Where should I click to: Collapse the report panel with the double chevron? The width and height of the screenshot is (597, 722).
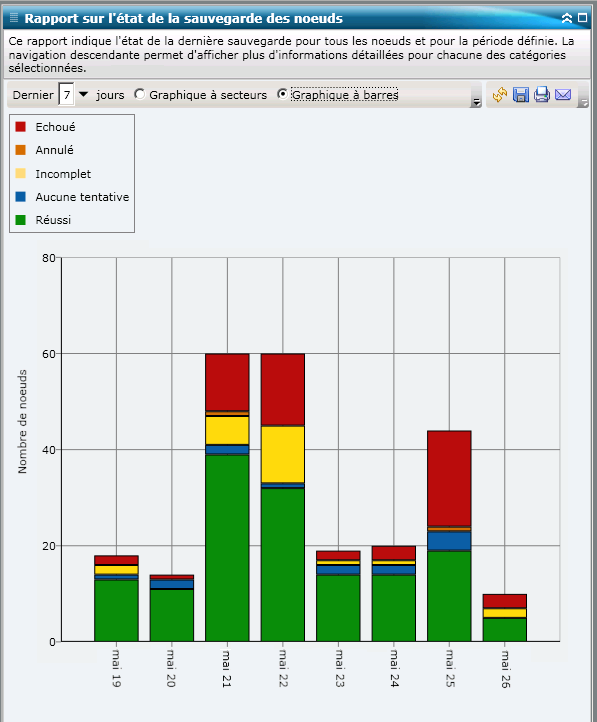pos(567,18)
